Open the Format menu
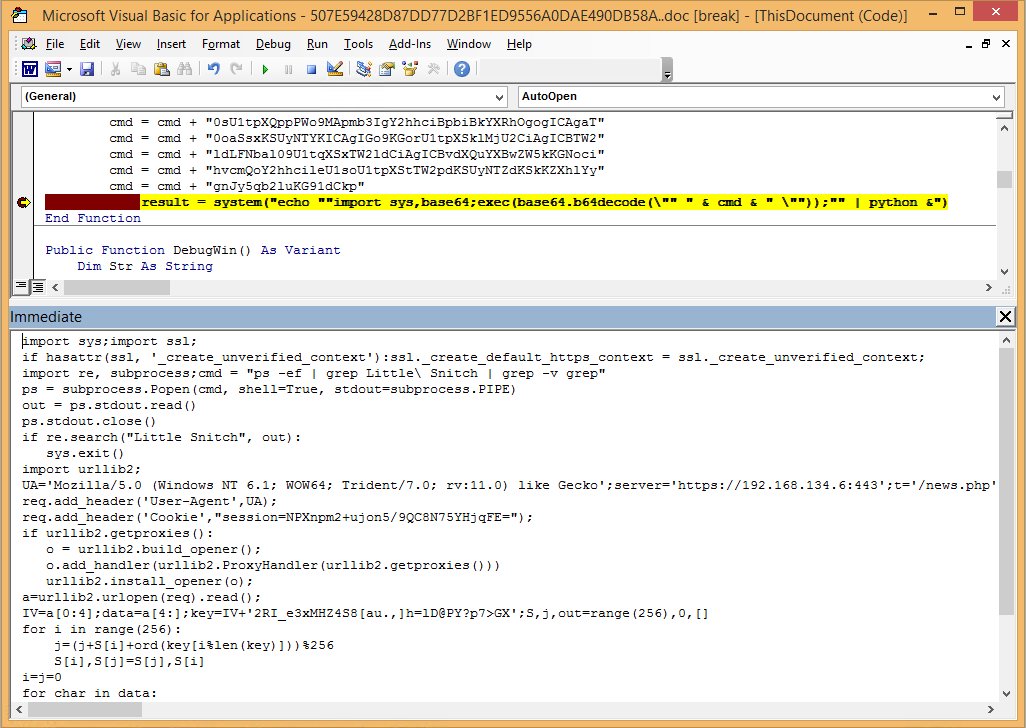This screenshot has width=1026, height=728. coord(221,44)
